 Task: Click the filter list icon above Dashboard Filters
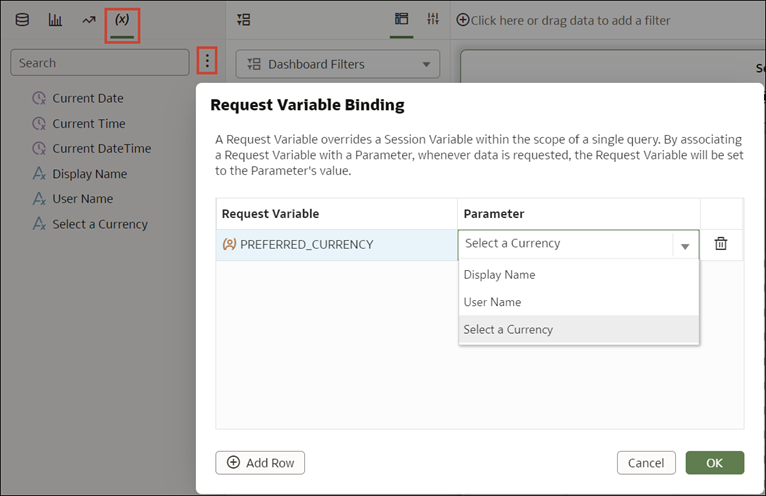pyautogui.click(x=243, y=20)
